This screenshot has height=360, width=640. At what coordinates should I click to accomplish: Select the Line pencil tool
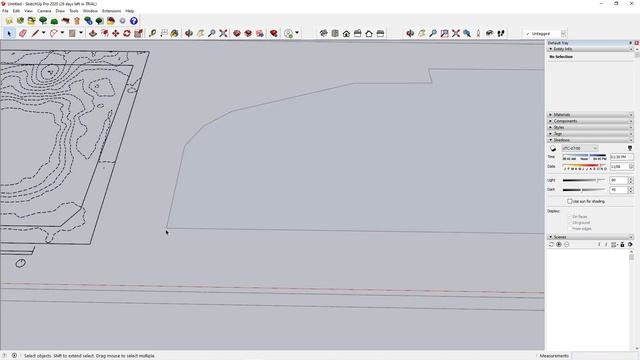click(x=35, y=33)
